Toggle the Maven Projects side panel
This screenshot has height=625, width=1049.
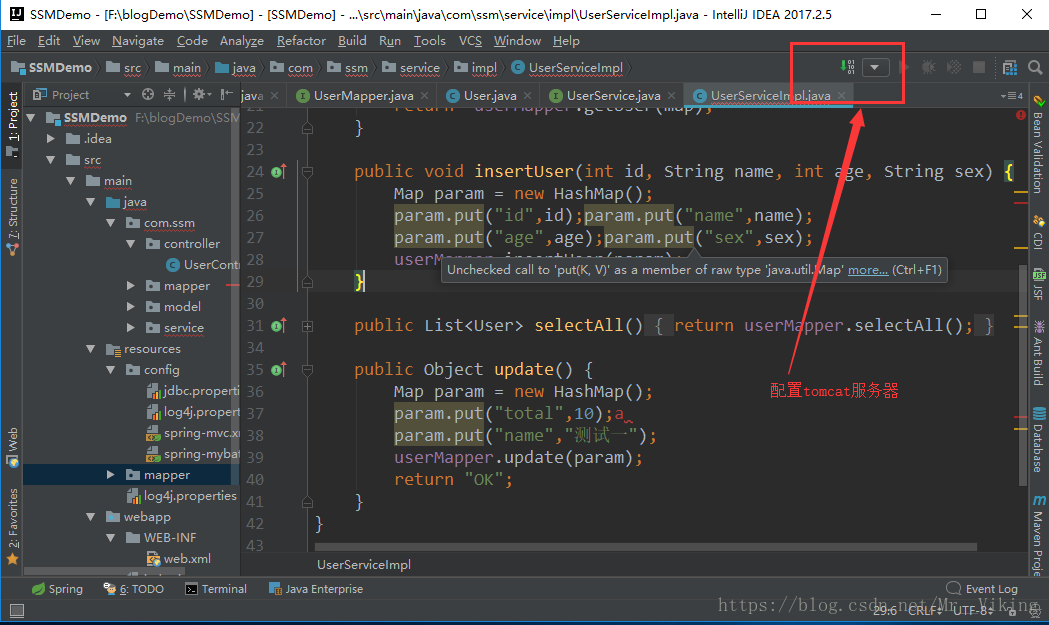(1038, 535)
